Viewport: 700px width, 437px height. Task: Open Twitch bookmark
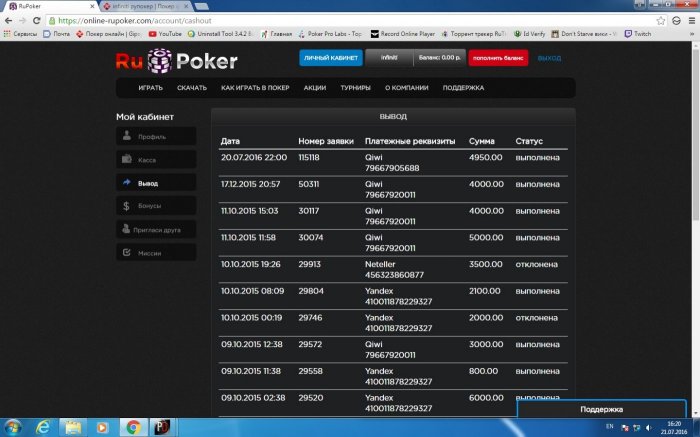[x=638, y=33]
